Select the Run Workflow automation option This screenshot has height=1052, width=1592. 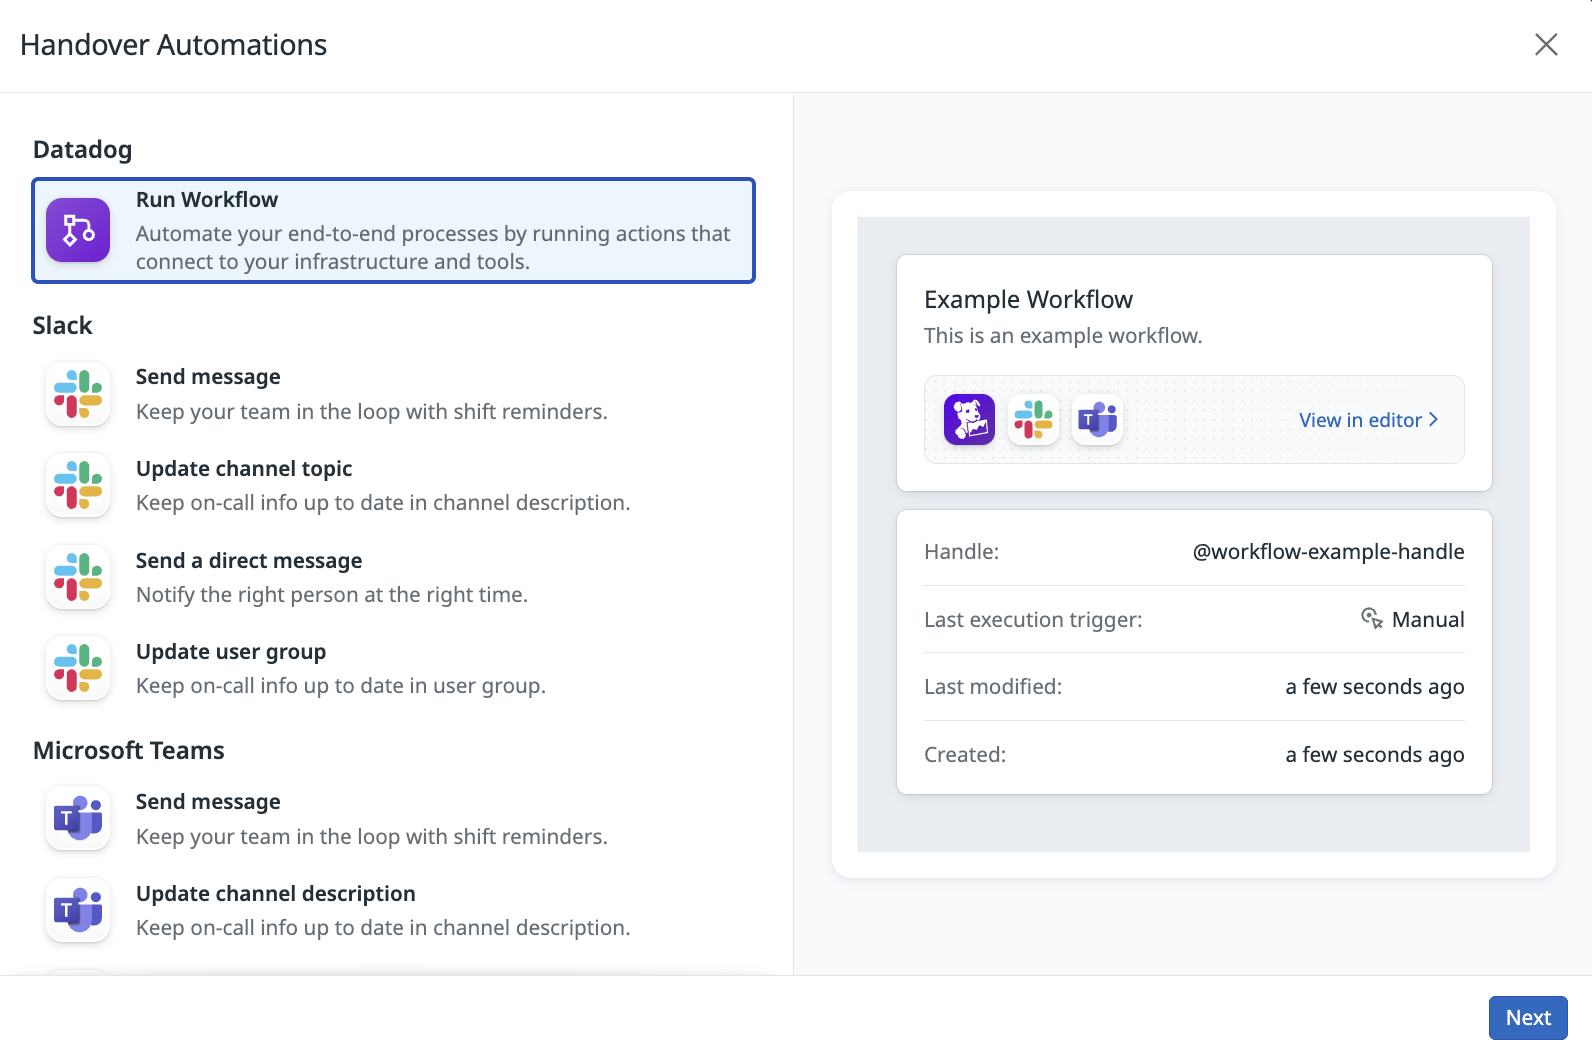click(432, 231)
